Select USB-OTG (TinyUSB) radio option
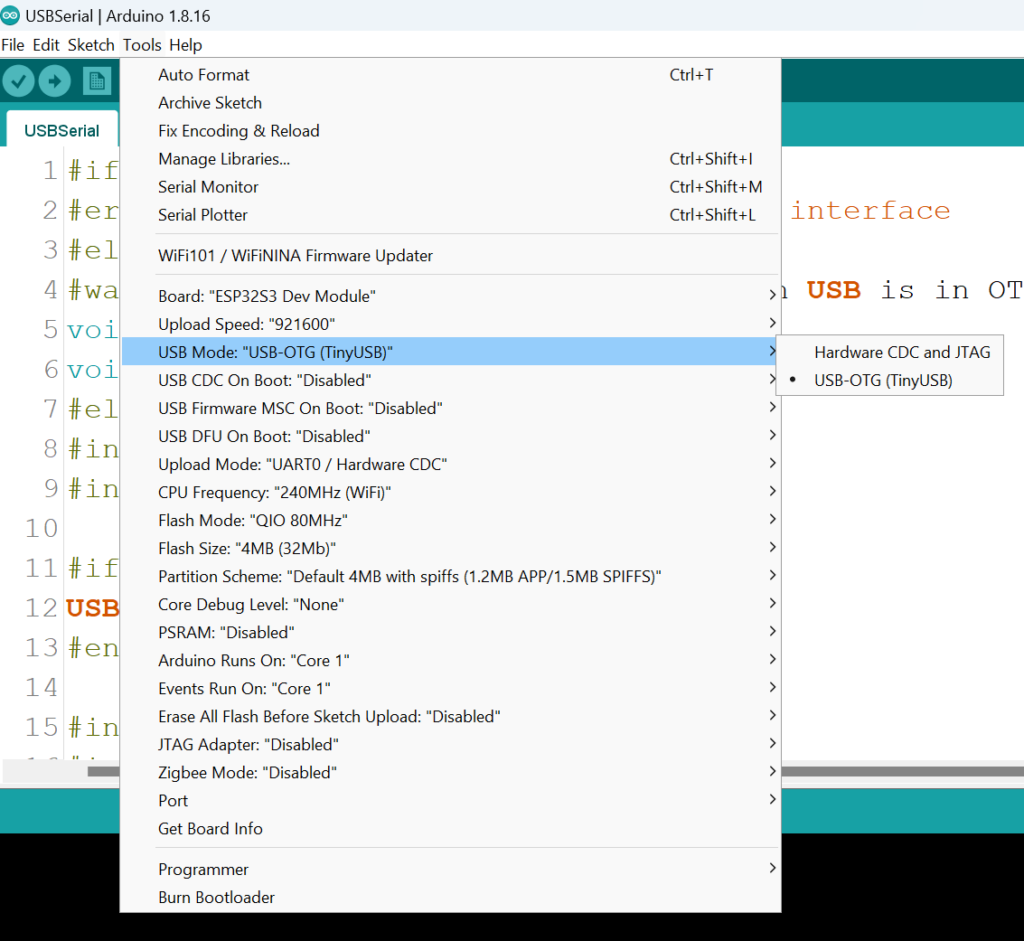Screen dimensions: 1024x941 coord(883,380)
